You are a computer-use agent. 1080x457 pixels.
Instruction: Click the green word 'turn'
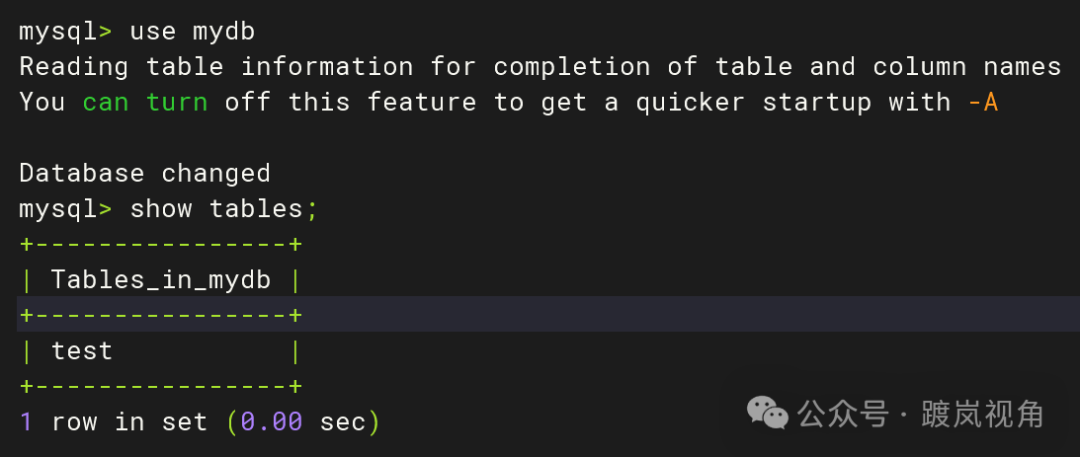(176, 102)
